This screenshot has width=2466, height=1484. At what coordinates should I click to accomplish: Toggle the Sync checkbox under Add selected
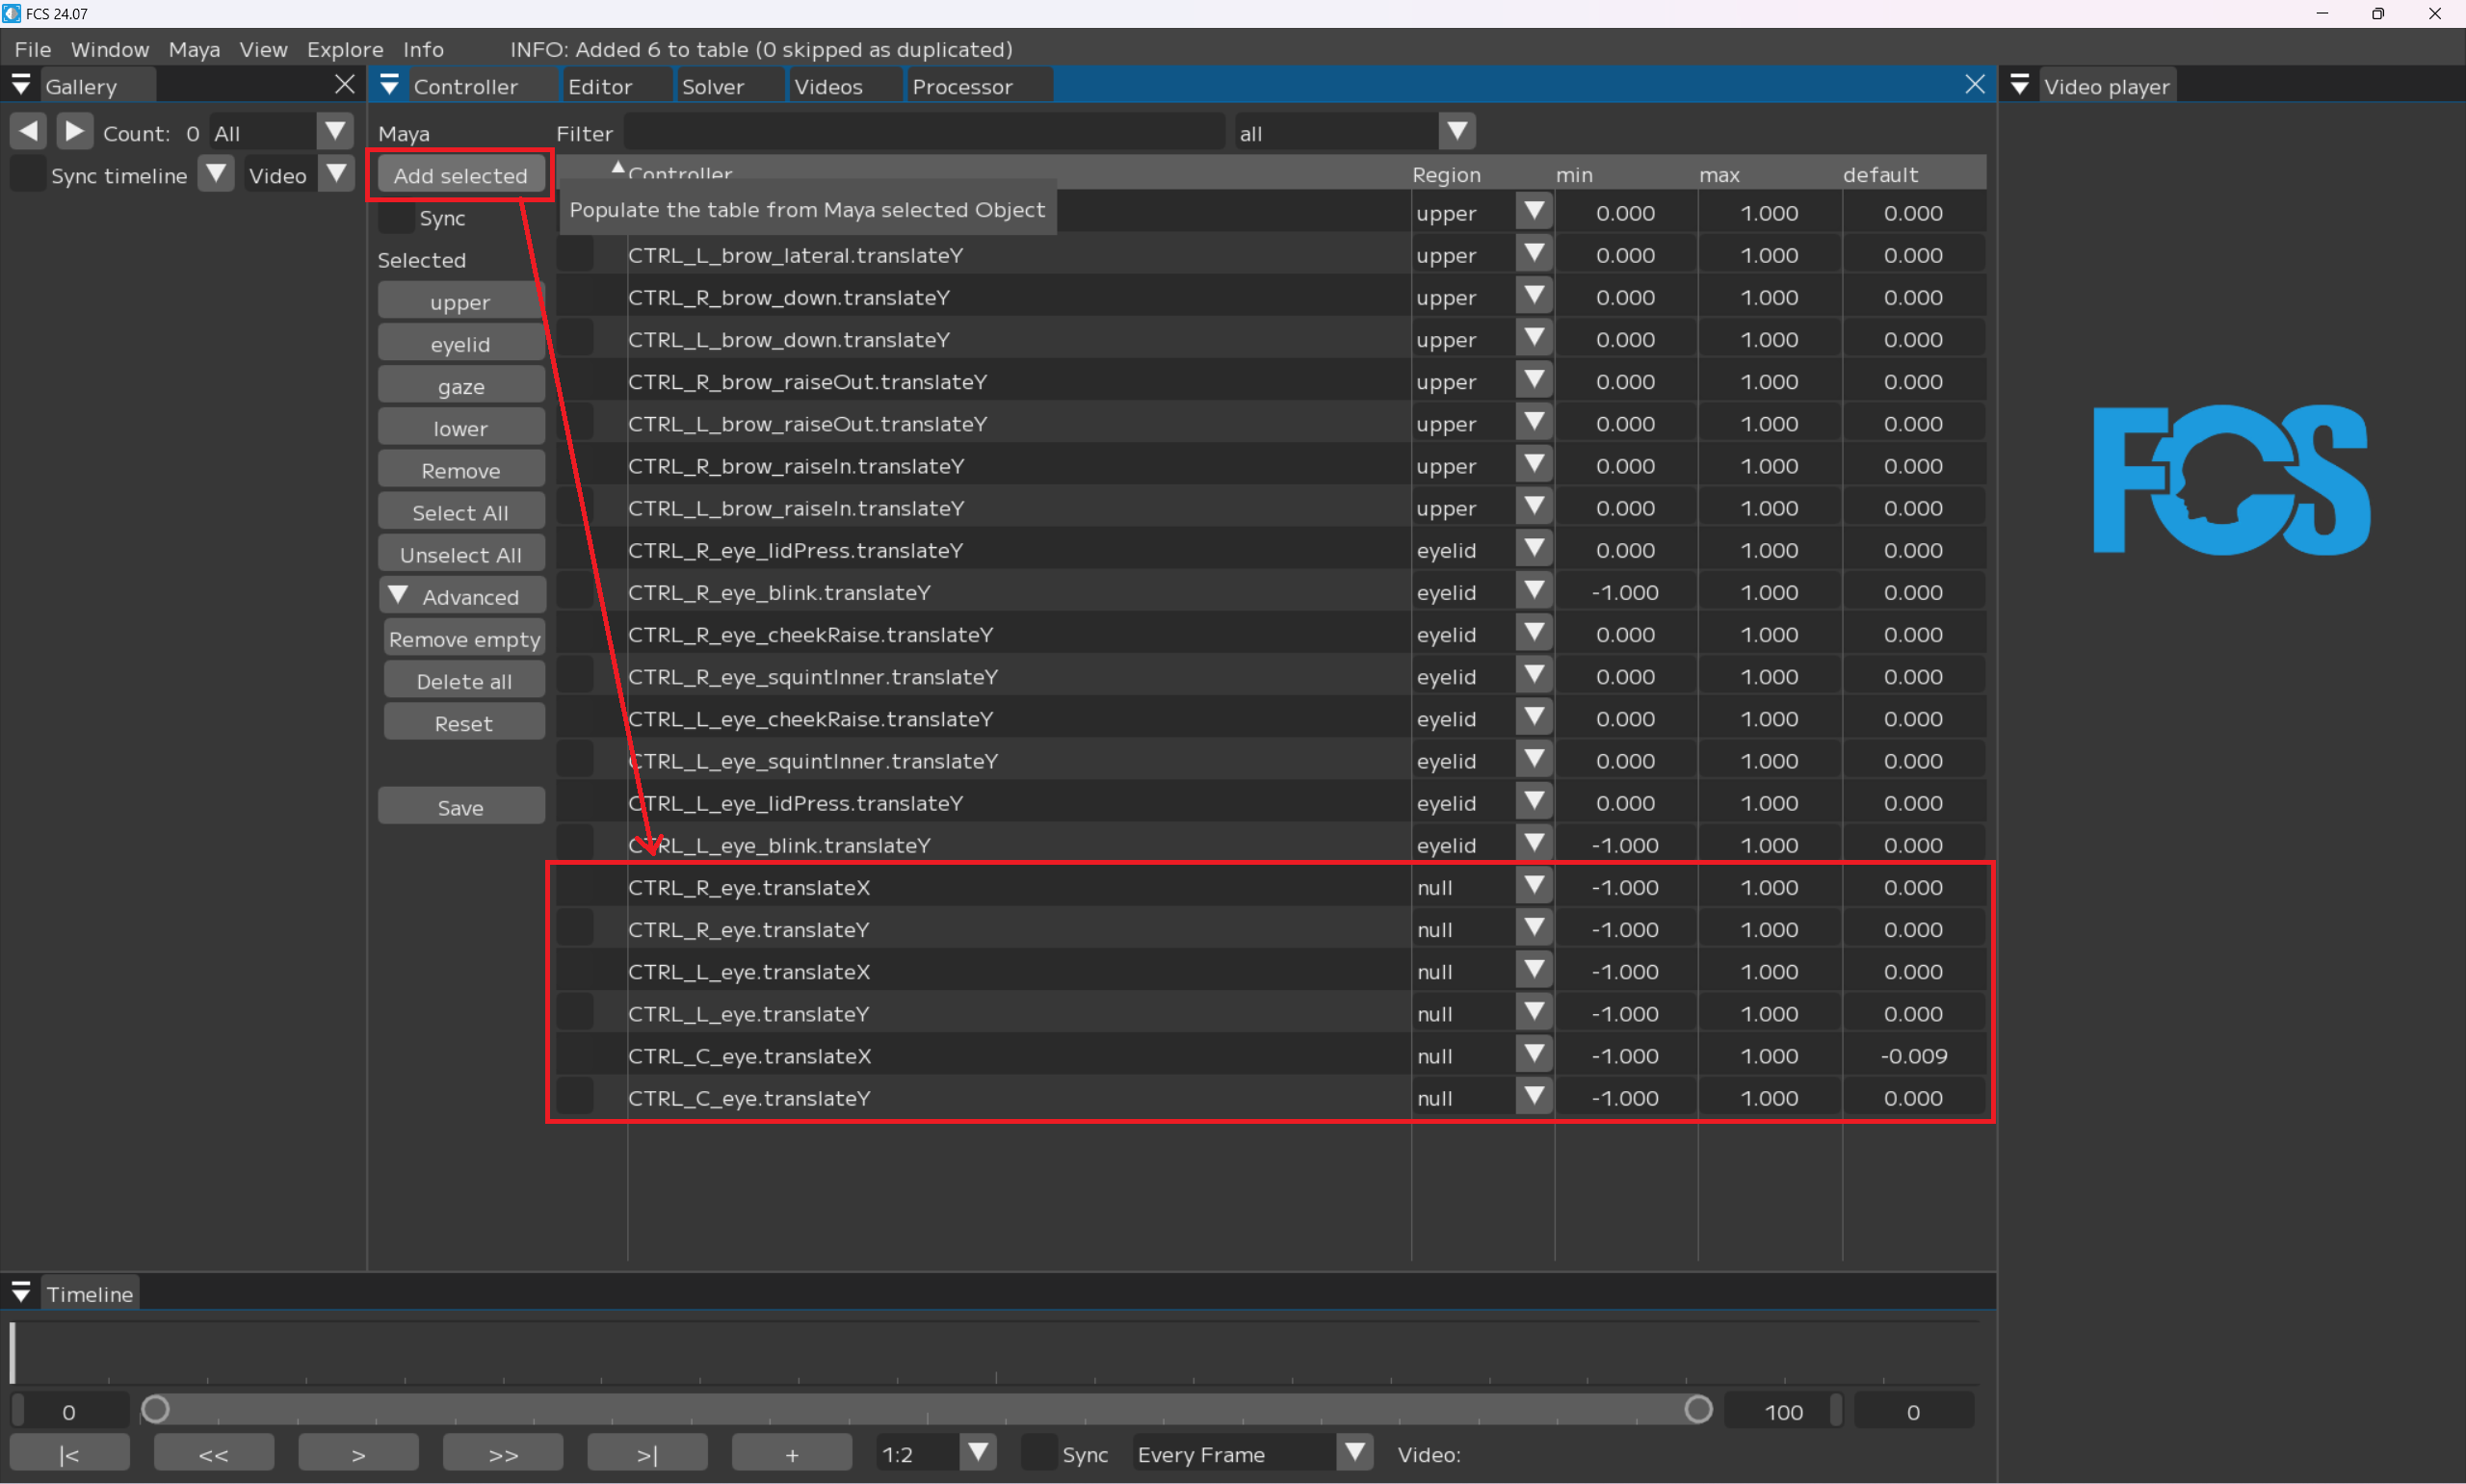pos(398,217)
